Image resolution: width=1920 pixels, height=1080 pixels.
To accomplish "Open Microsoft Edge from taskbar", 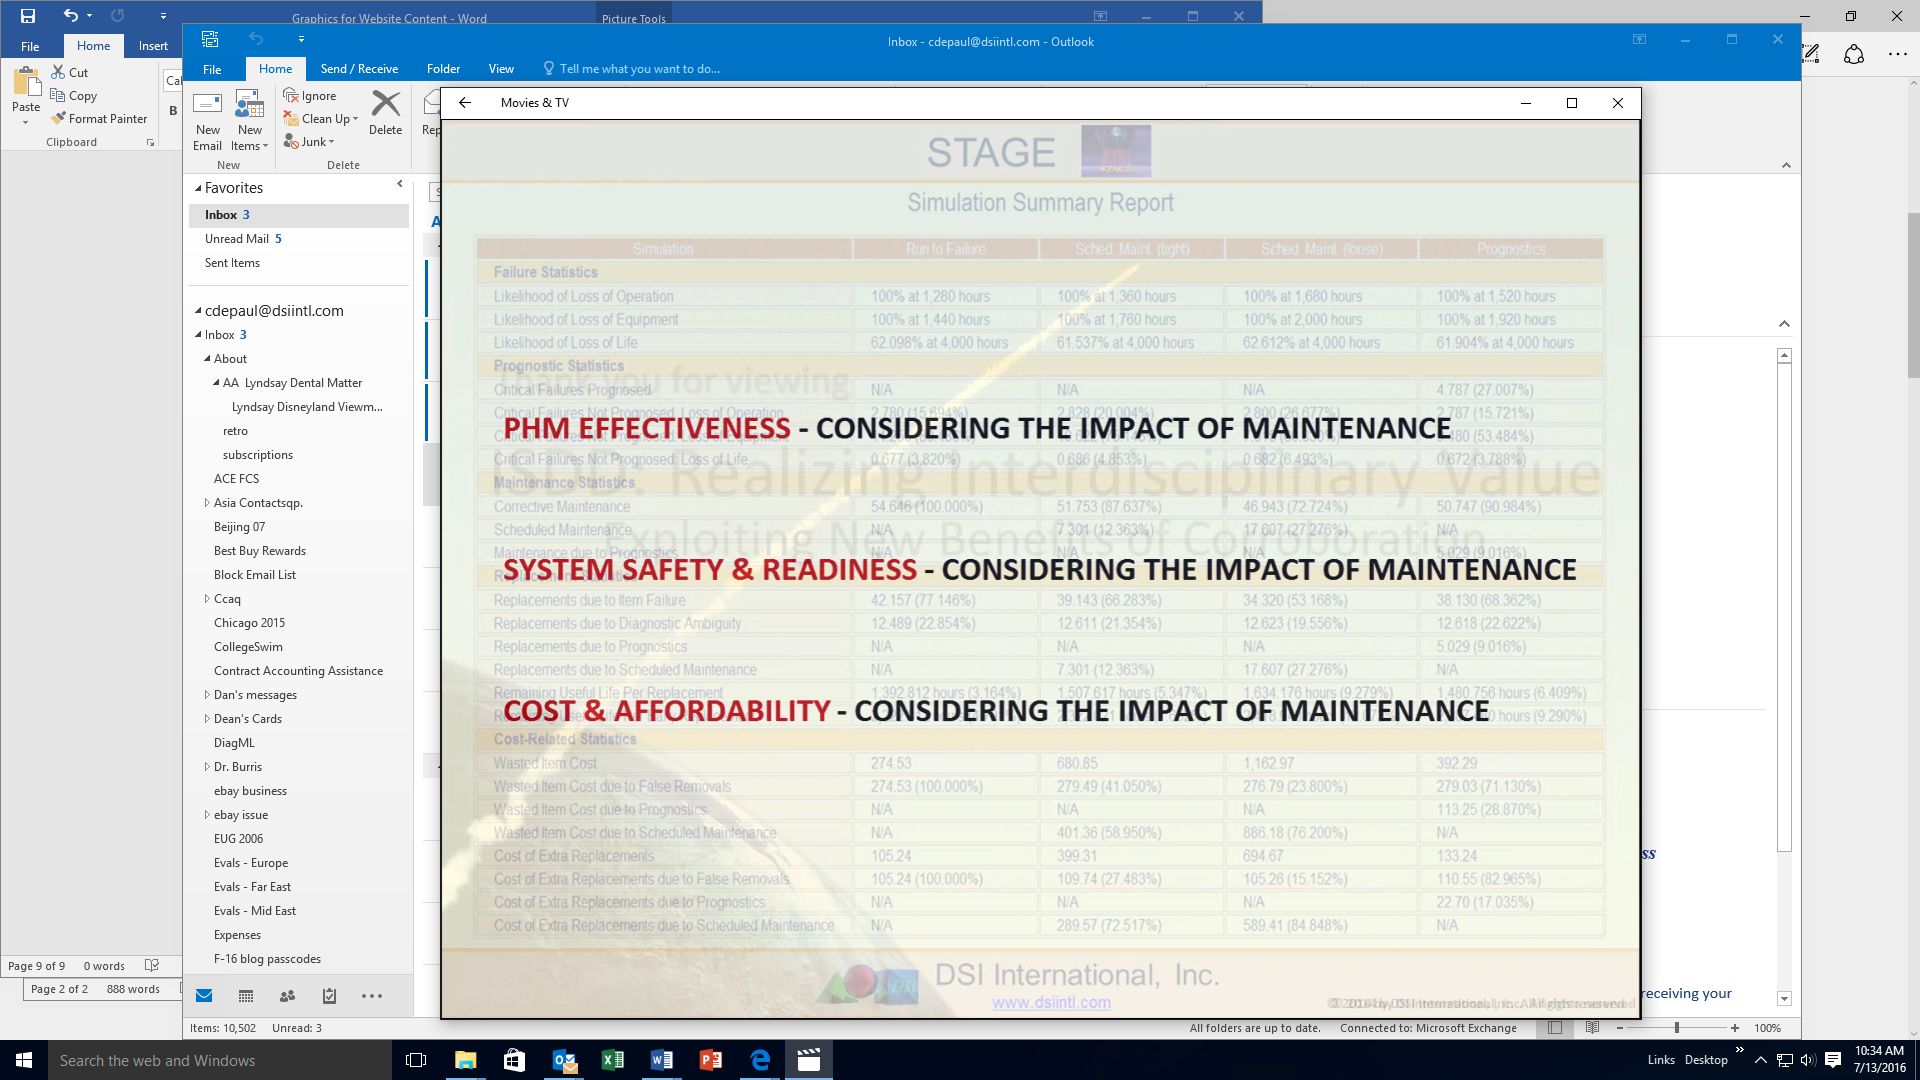I will (x=760, y=1060).
